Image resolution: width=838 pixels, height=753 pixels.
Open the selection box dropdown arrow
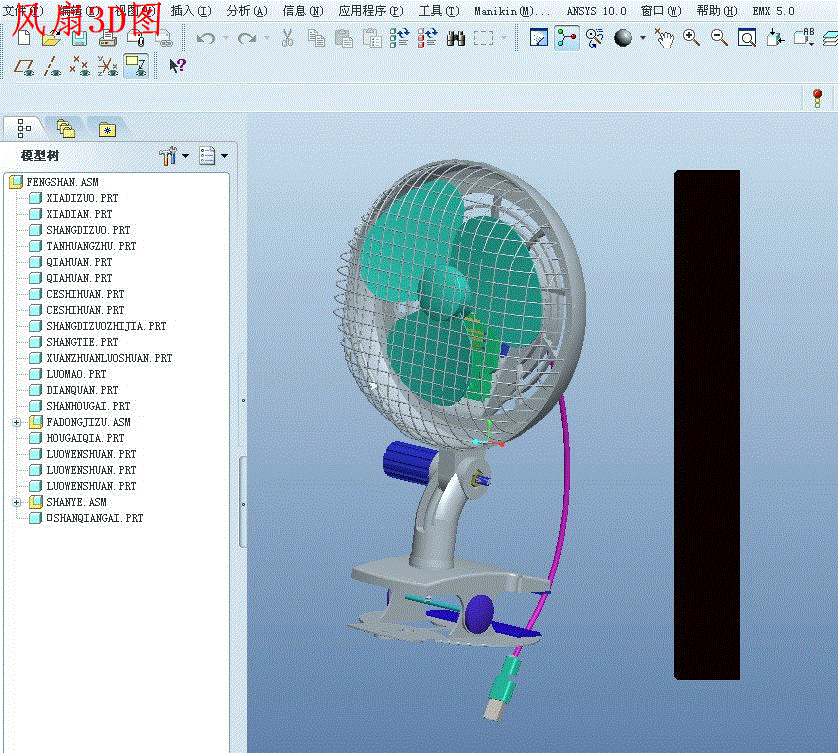503,38
